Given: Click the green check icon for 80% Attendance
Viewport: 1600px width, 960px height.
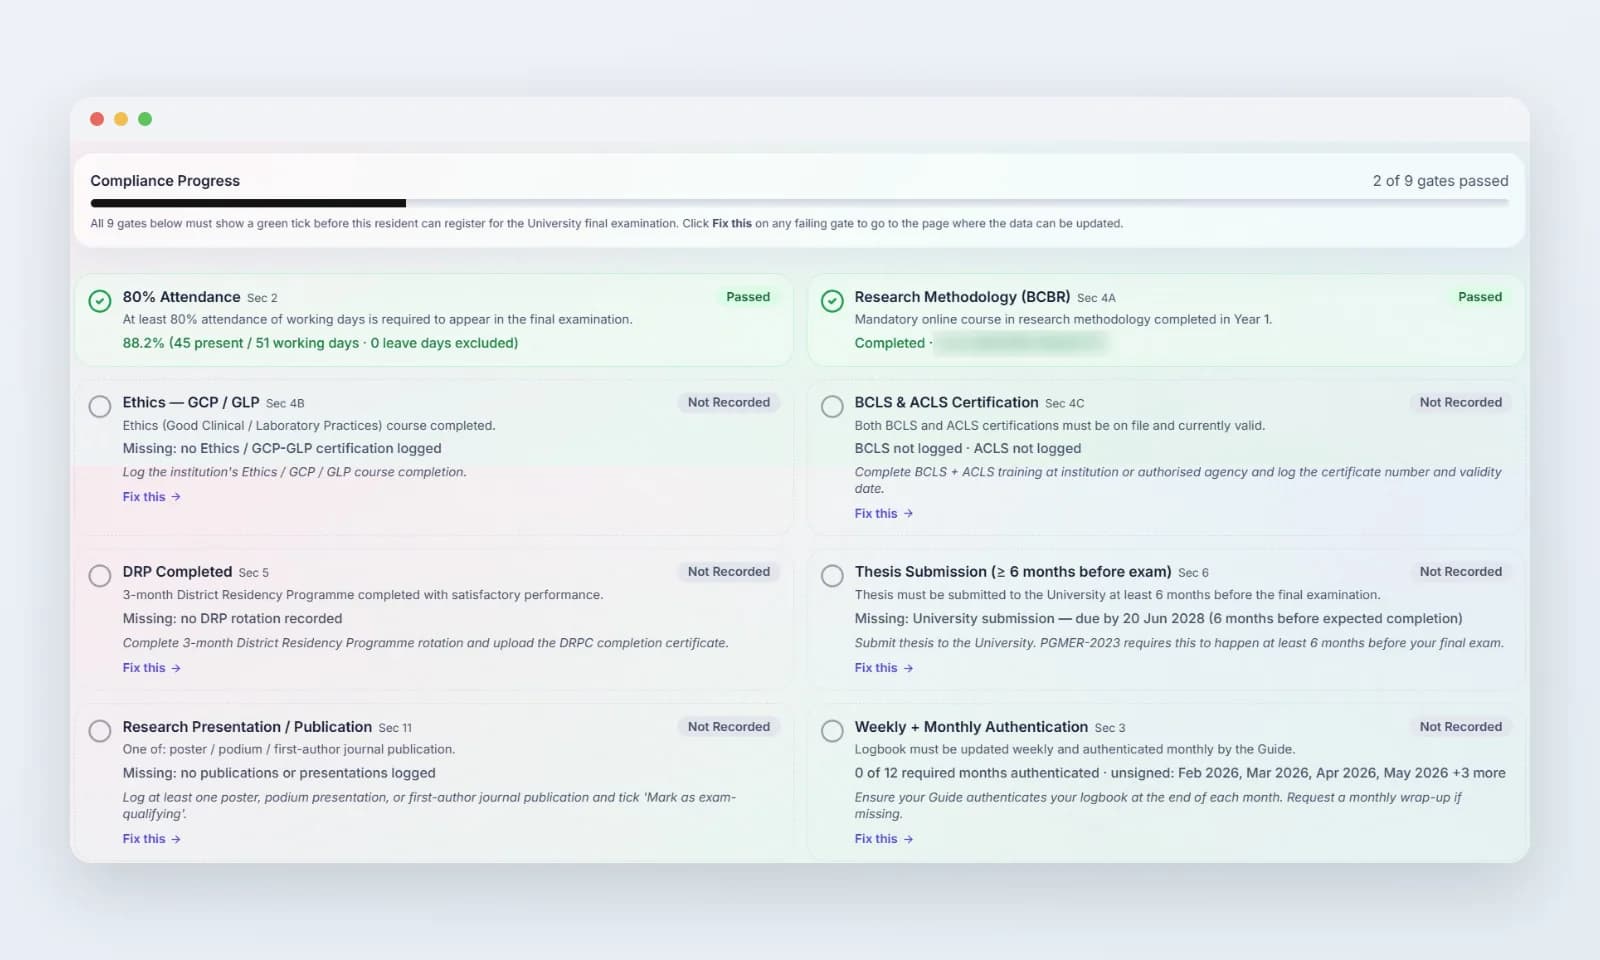Looking at the screenshot, I should 100,301.
